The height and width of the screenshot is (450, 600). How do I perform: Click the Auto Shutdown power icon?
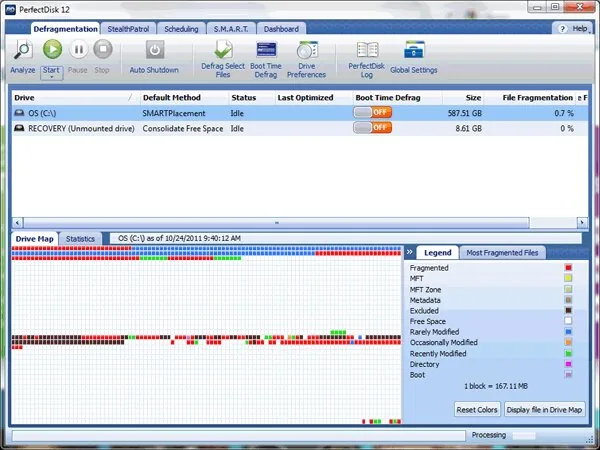coord(155,50)
